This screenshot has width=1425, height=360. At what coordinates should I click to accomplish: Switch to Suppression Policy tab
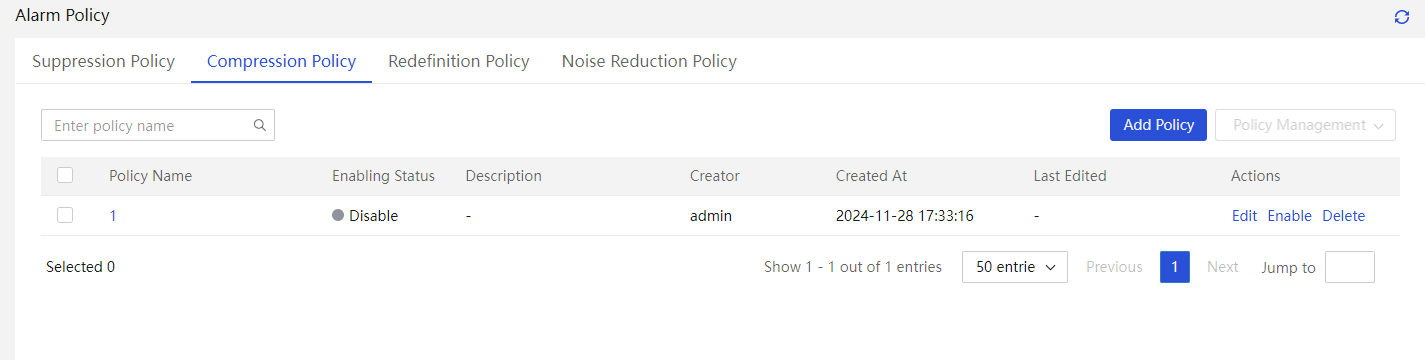click(103, 61)
